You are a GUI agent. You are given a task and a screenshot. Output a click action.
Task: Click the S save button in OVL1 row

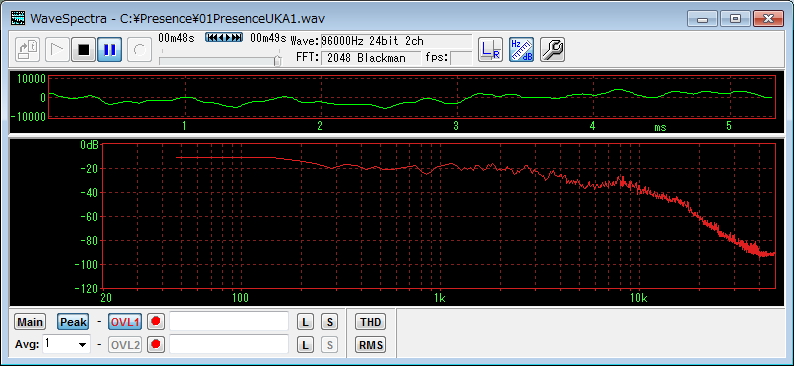click(x=330, y=321)
